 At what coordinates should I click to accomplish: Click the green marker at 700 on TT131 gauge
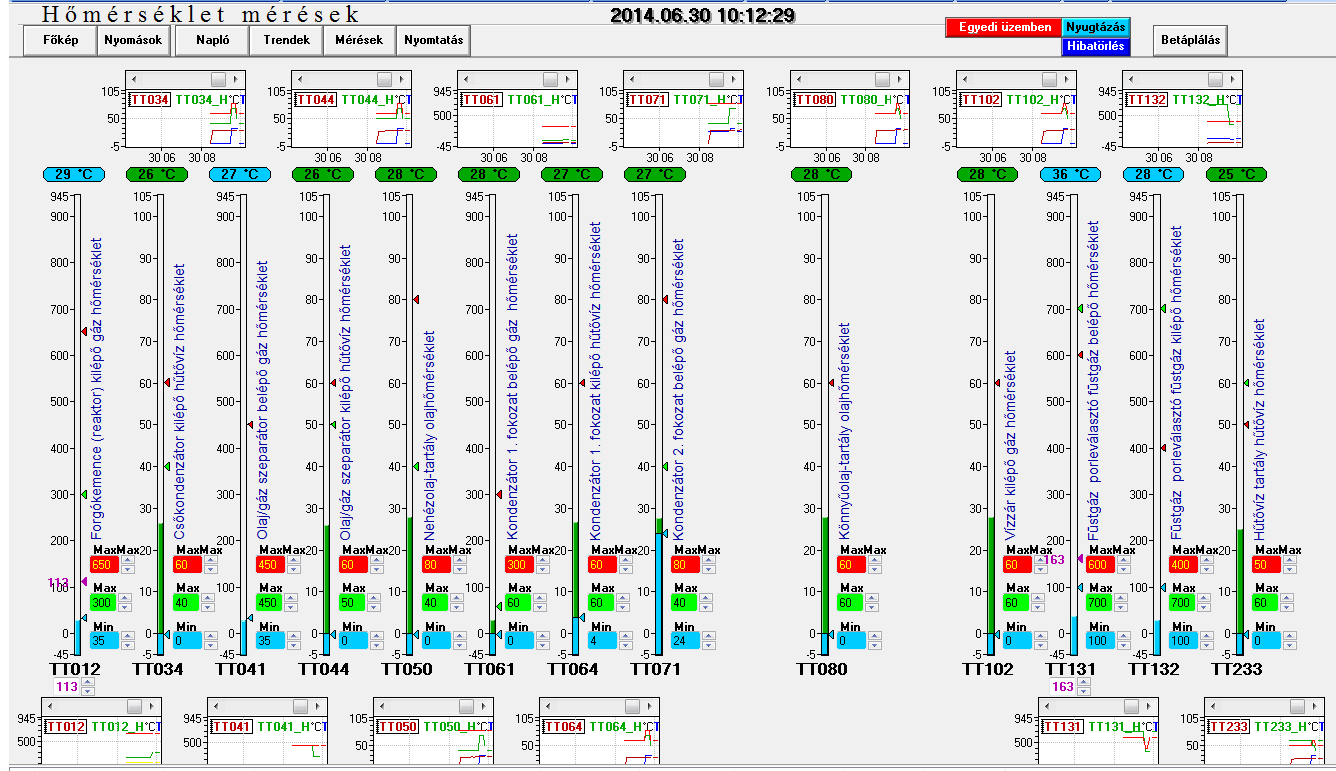tap(1080, 308)
